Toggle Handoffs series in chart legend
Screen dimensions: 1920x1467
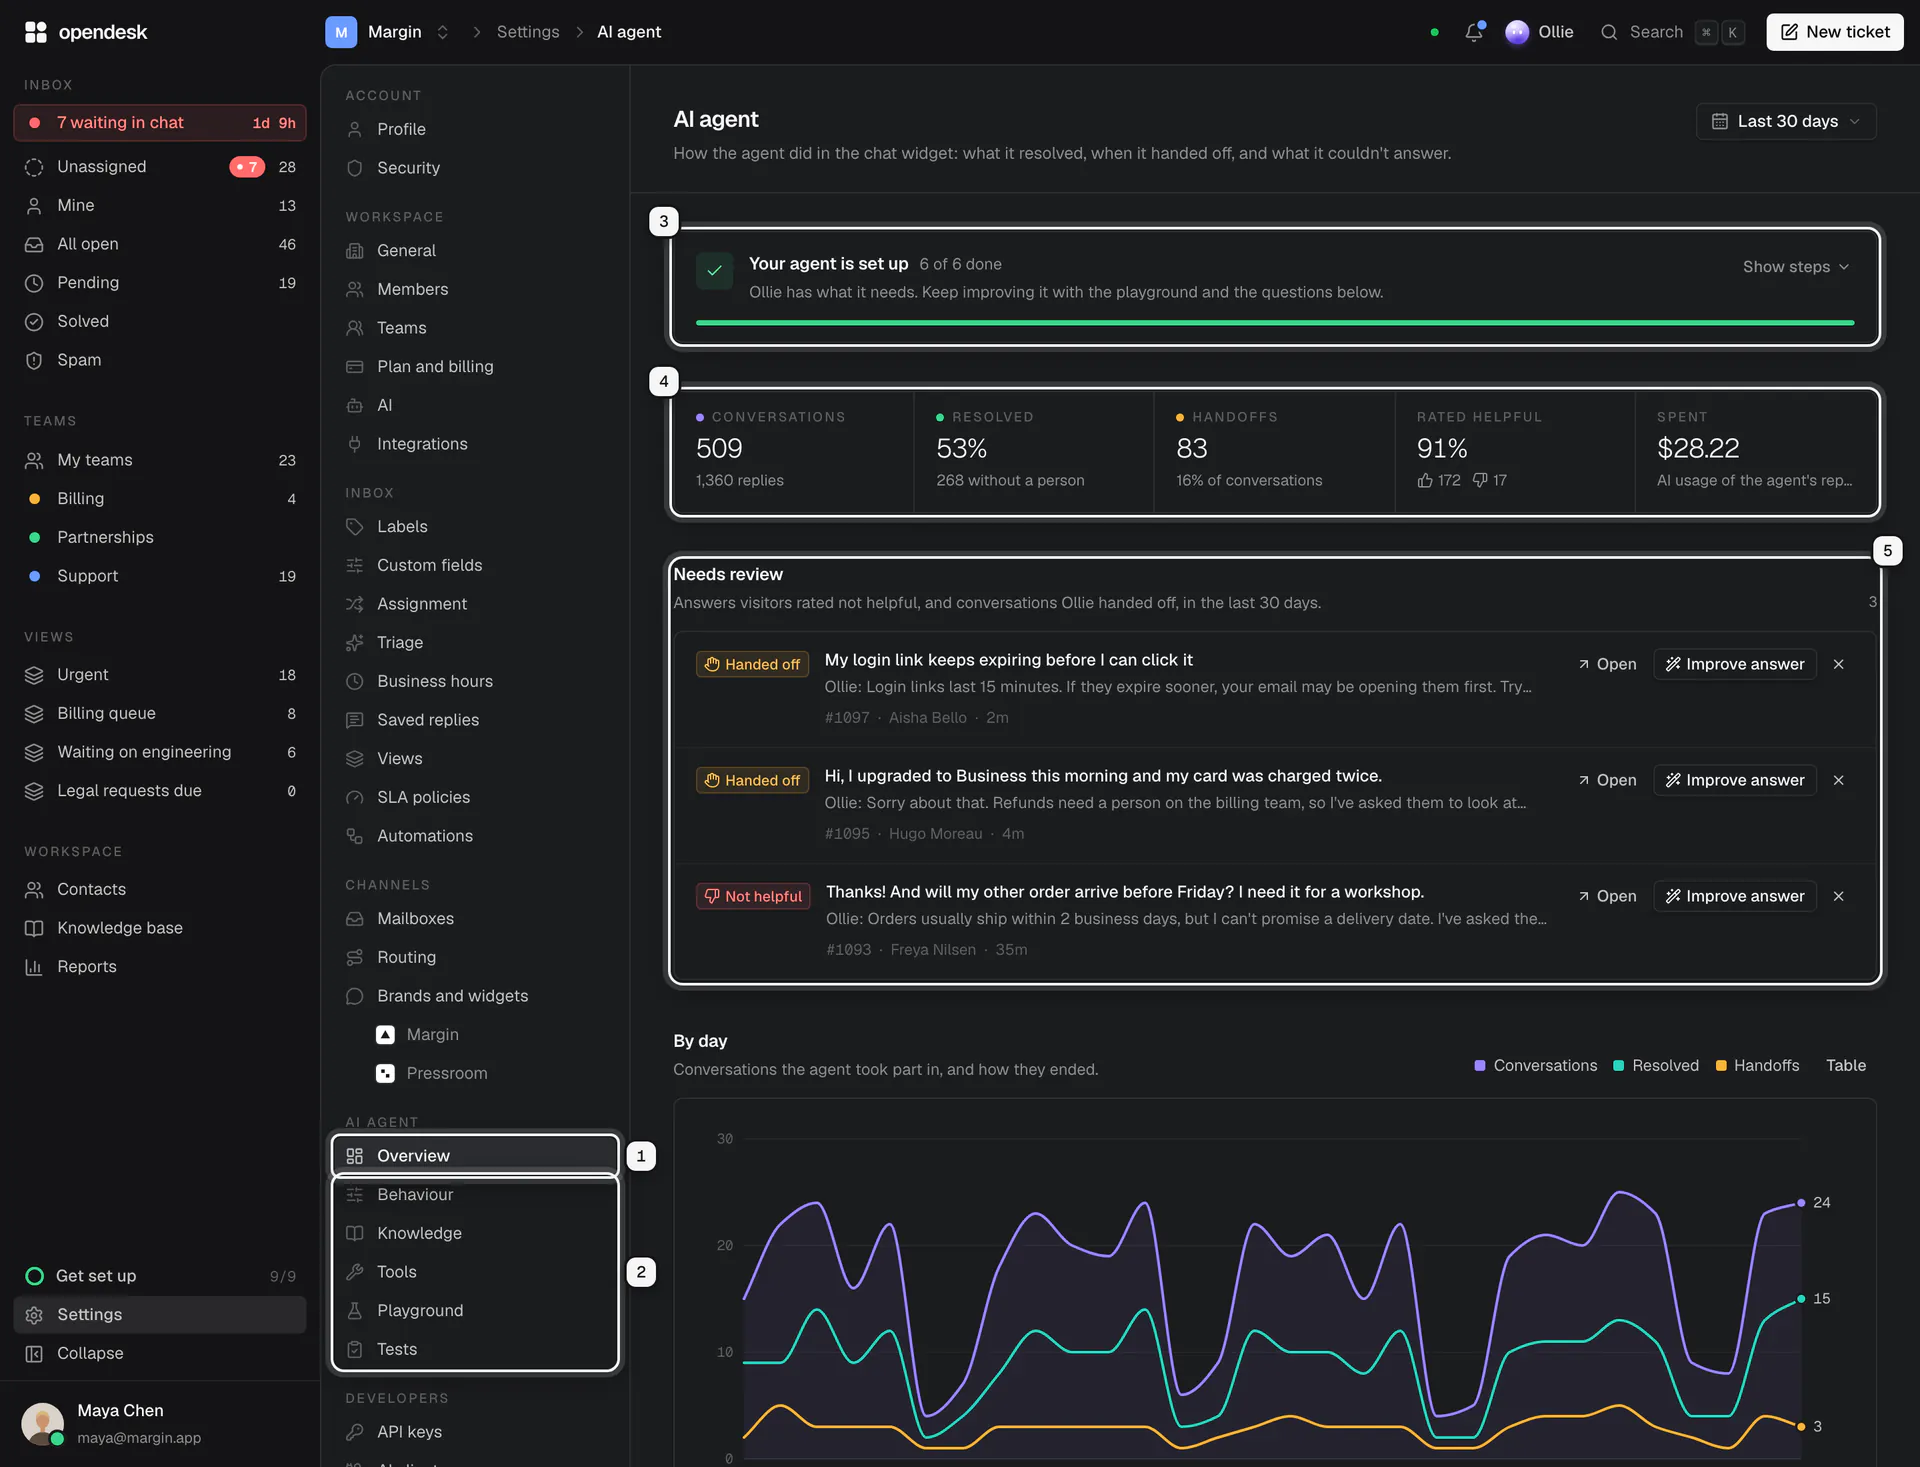1757,1066
